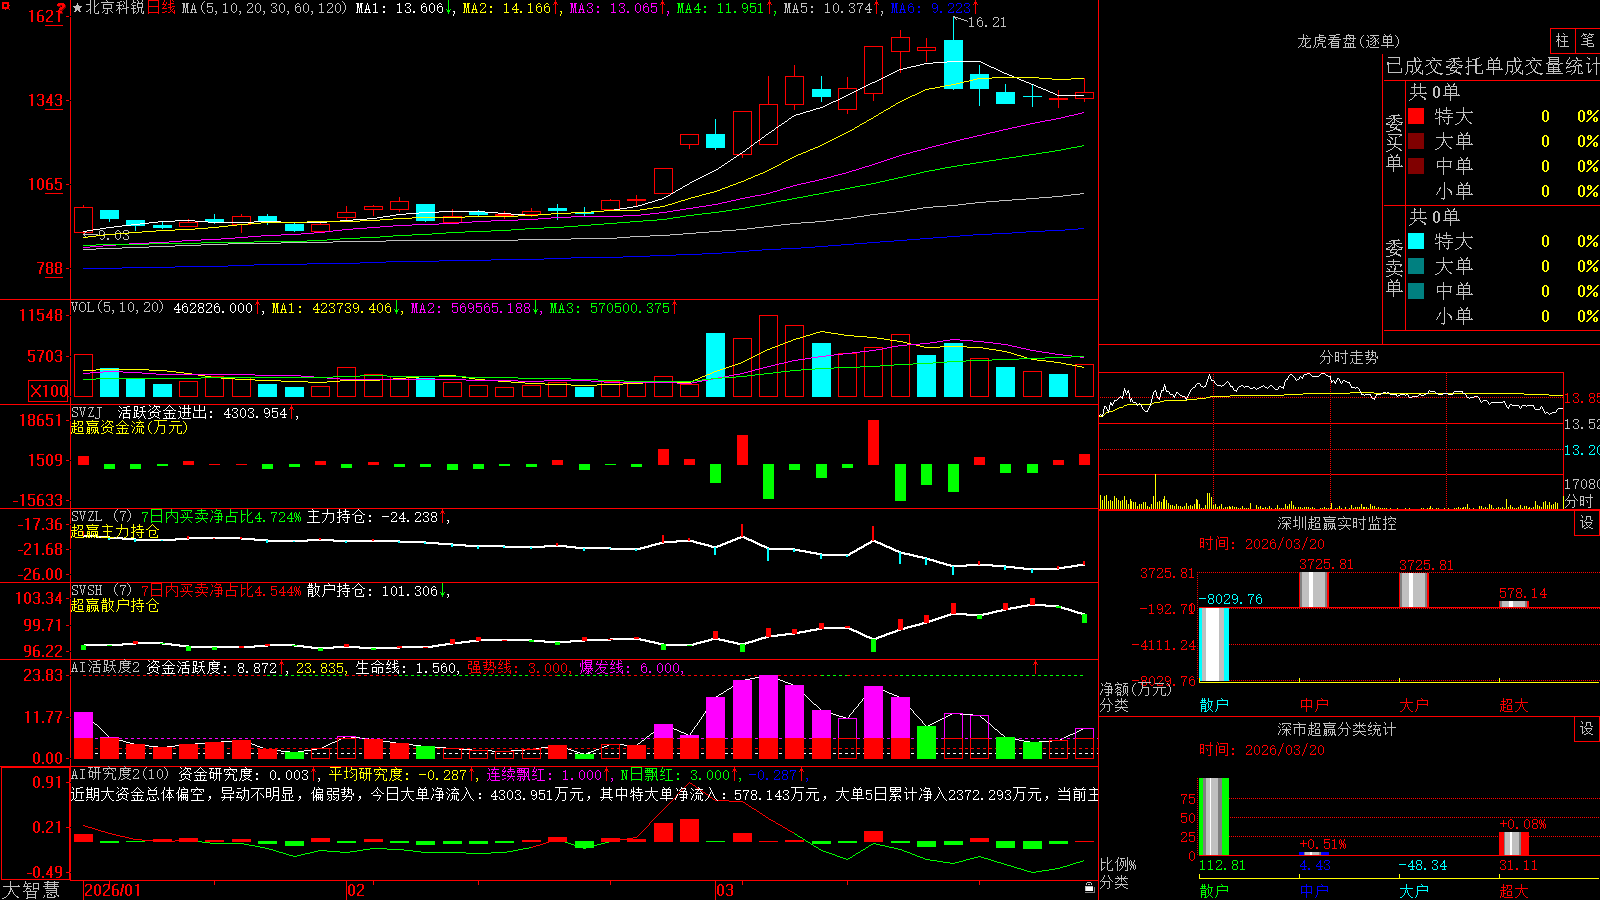
Task: Click the 分时走势 panel title
Action: pos(1348,357)
